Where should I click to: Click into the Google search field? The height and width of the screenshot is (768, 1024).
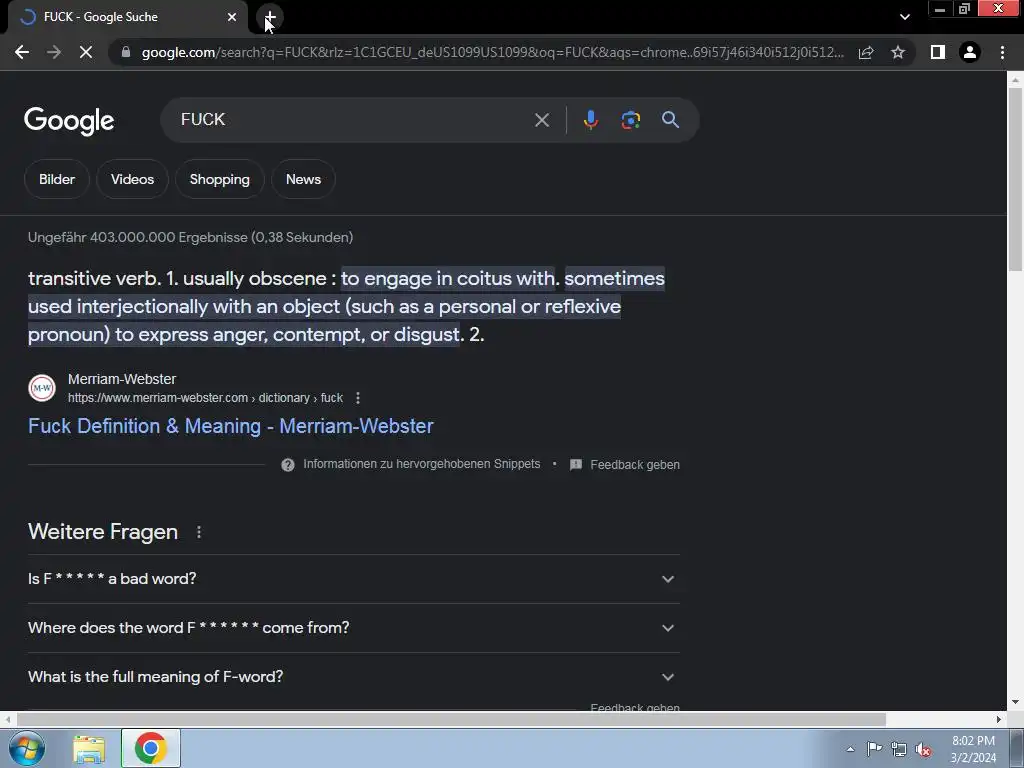pyautogui.click(x=353, y=120)
